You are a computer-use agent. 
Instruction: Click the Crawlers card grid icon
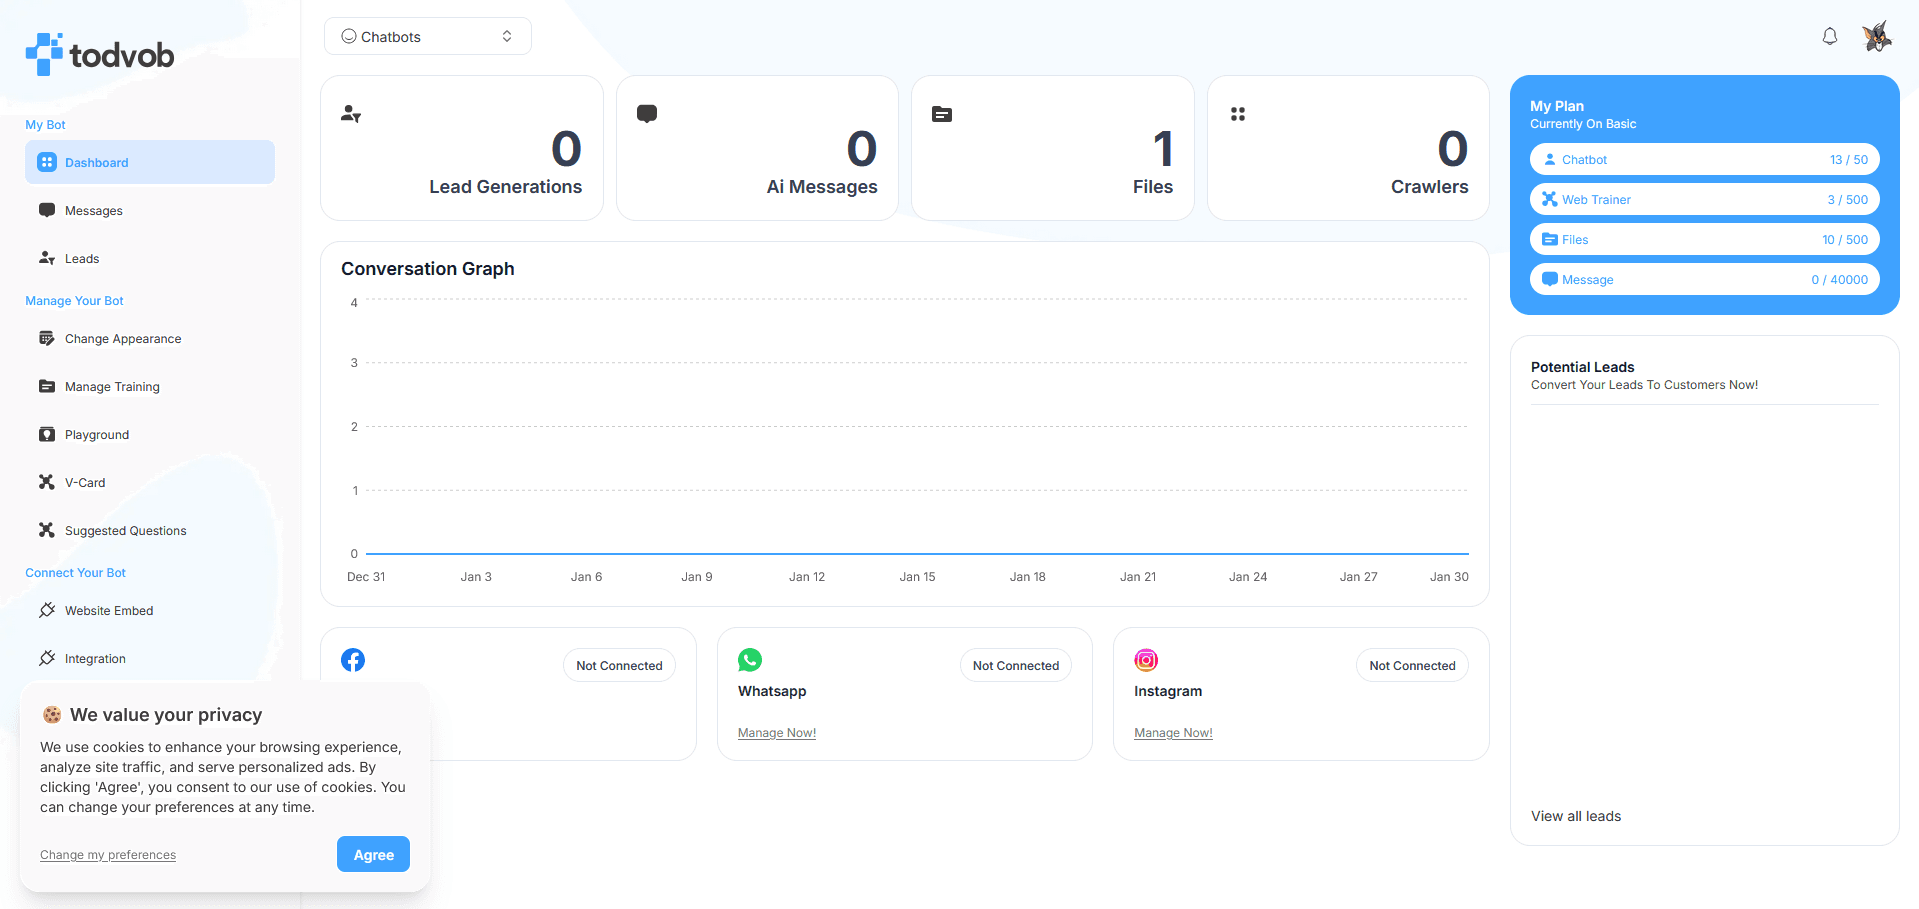1238,114
